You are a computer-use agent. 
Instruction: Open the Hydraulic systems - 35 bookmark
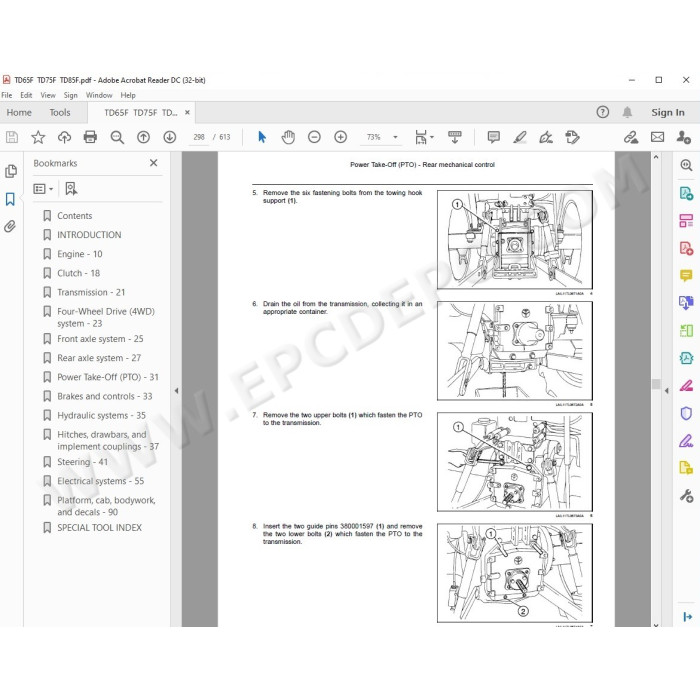coord(101,416)
